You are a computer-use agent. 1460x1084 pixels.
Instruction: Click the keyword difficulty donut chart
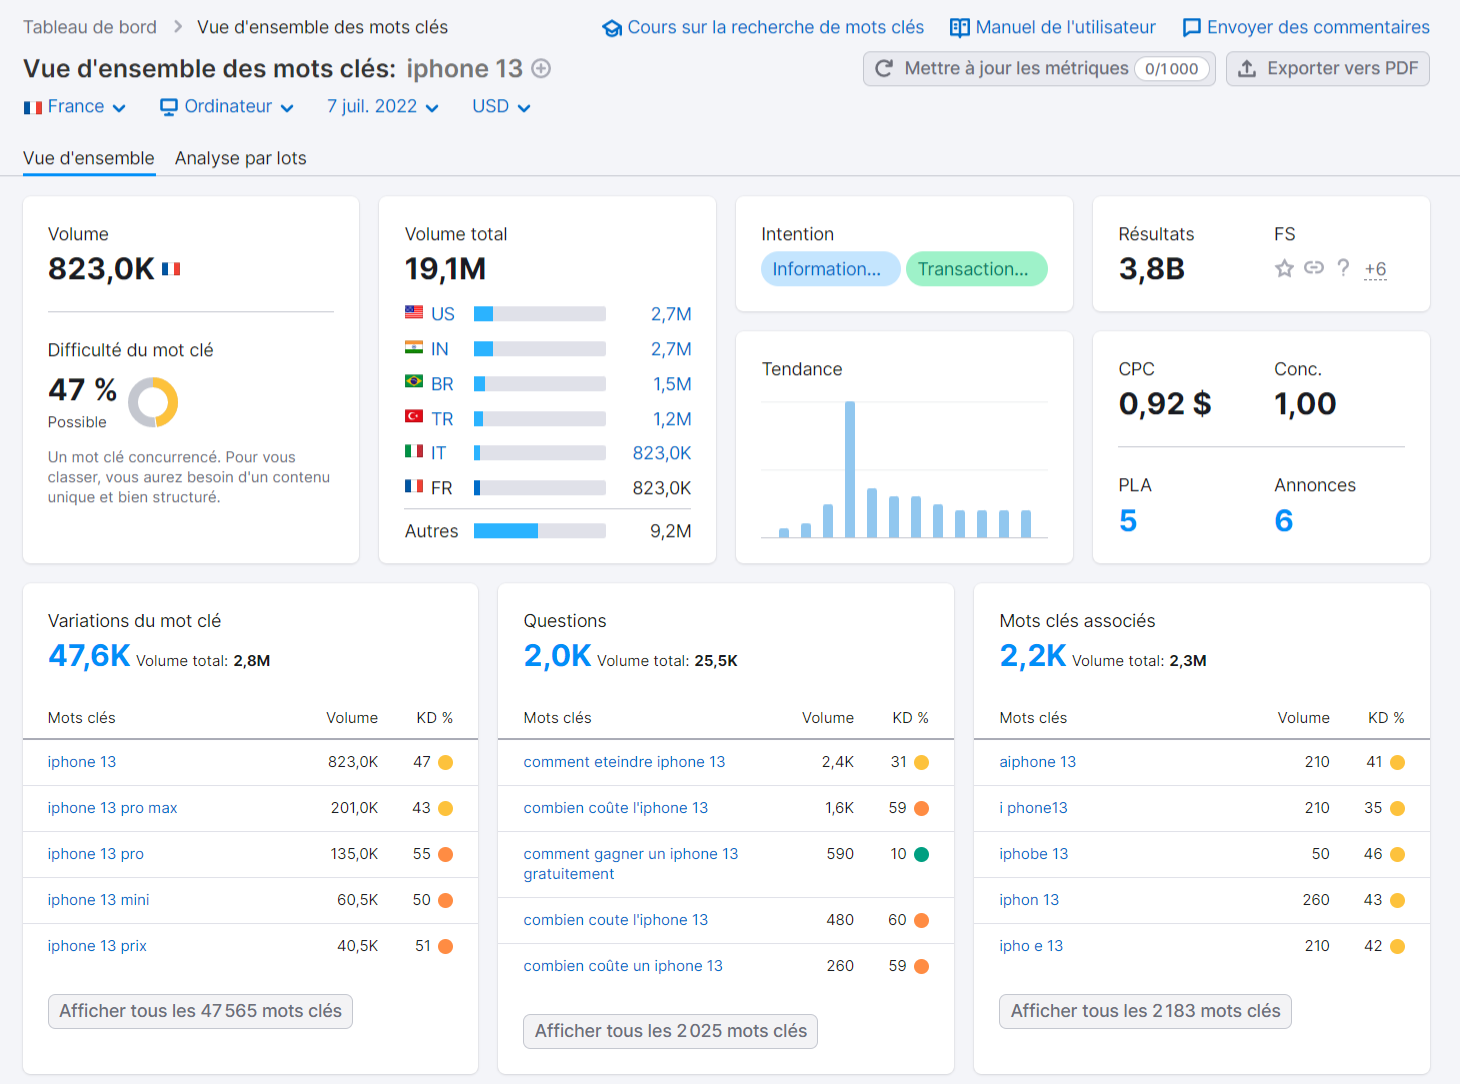pos(153,402)
